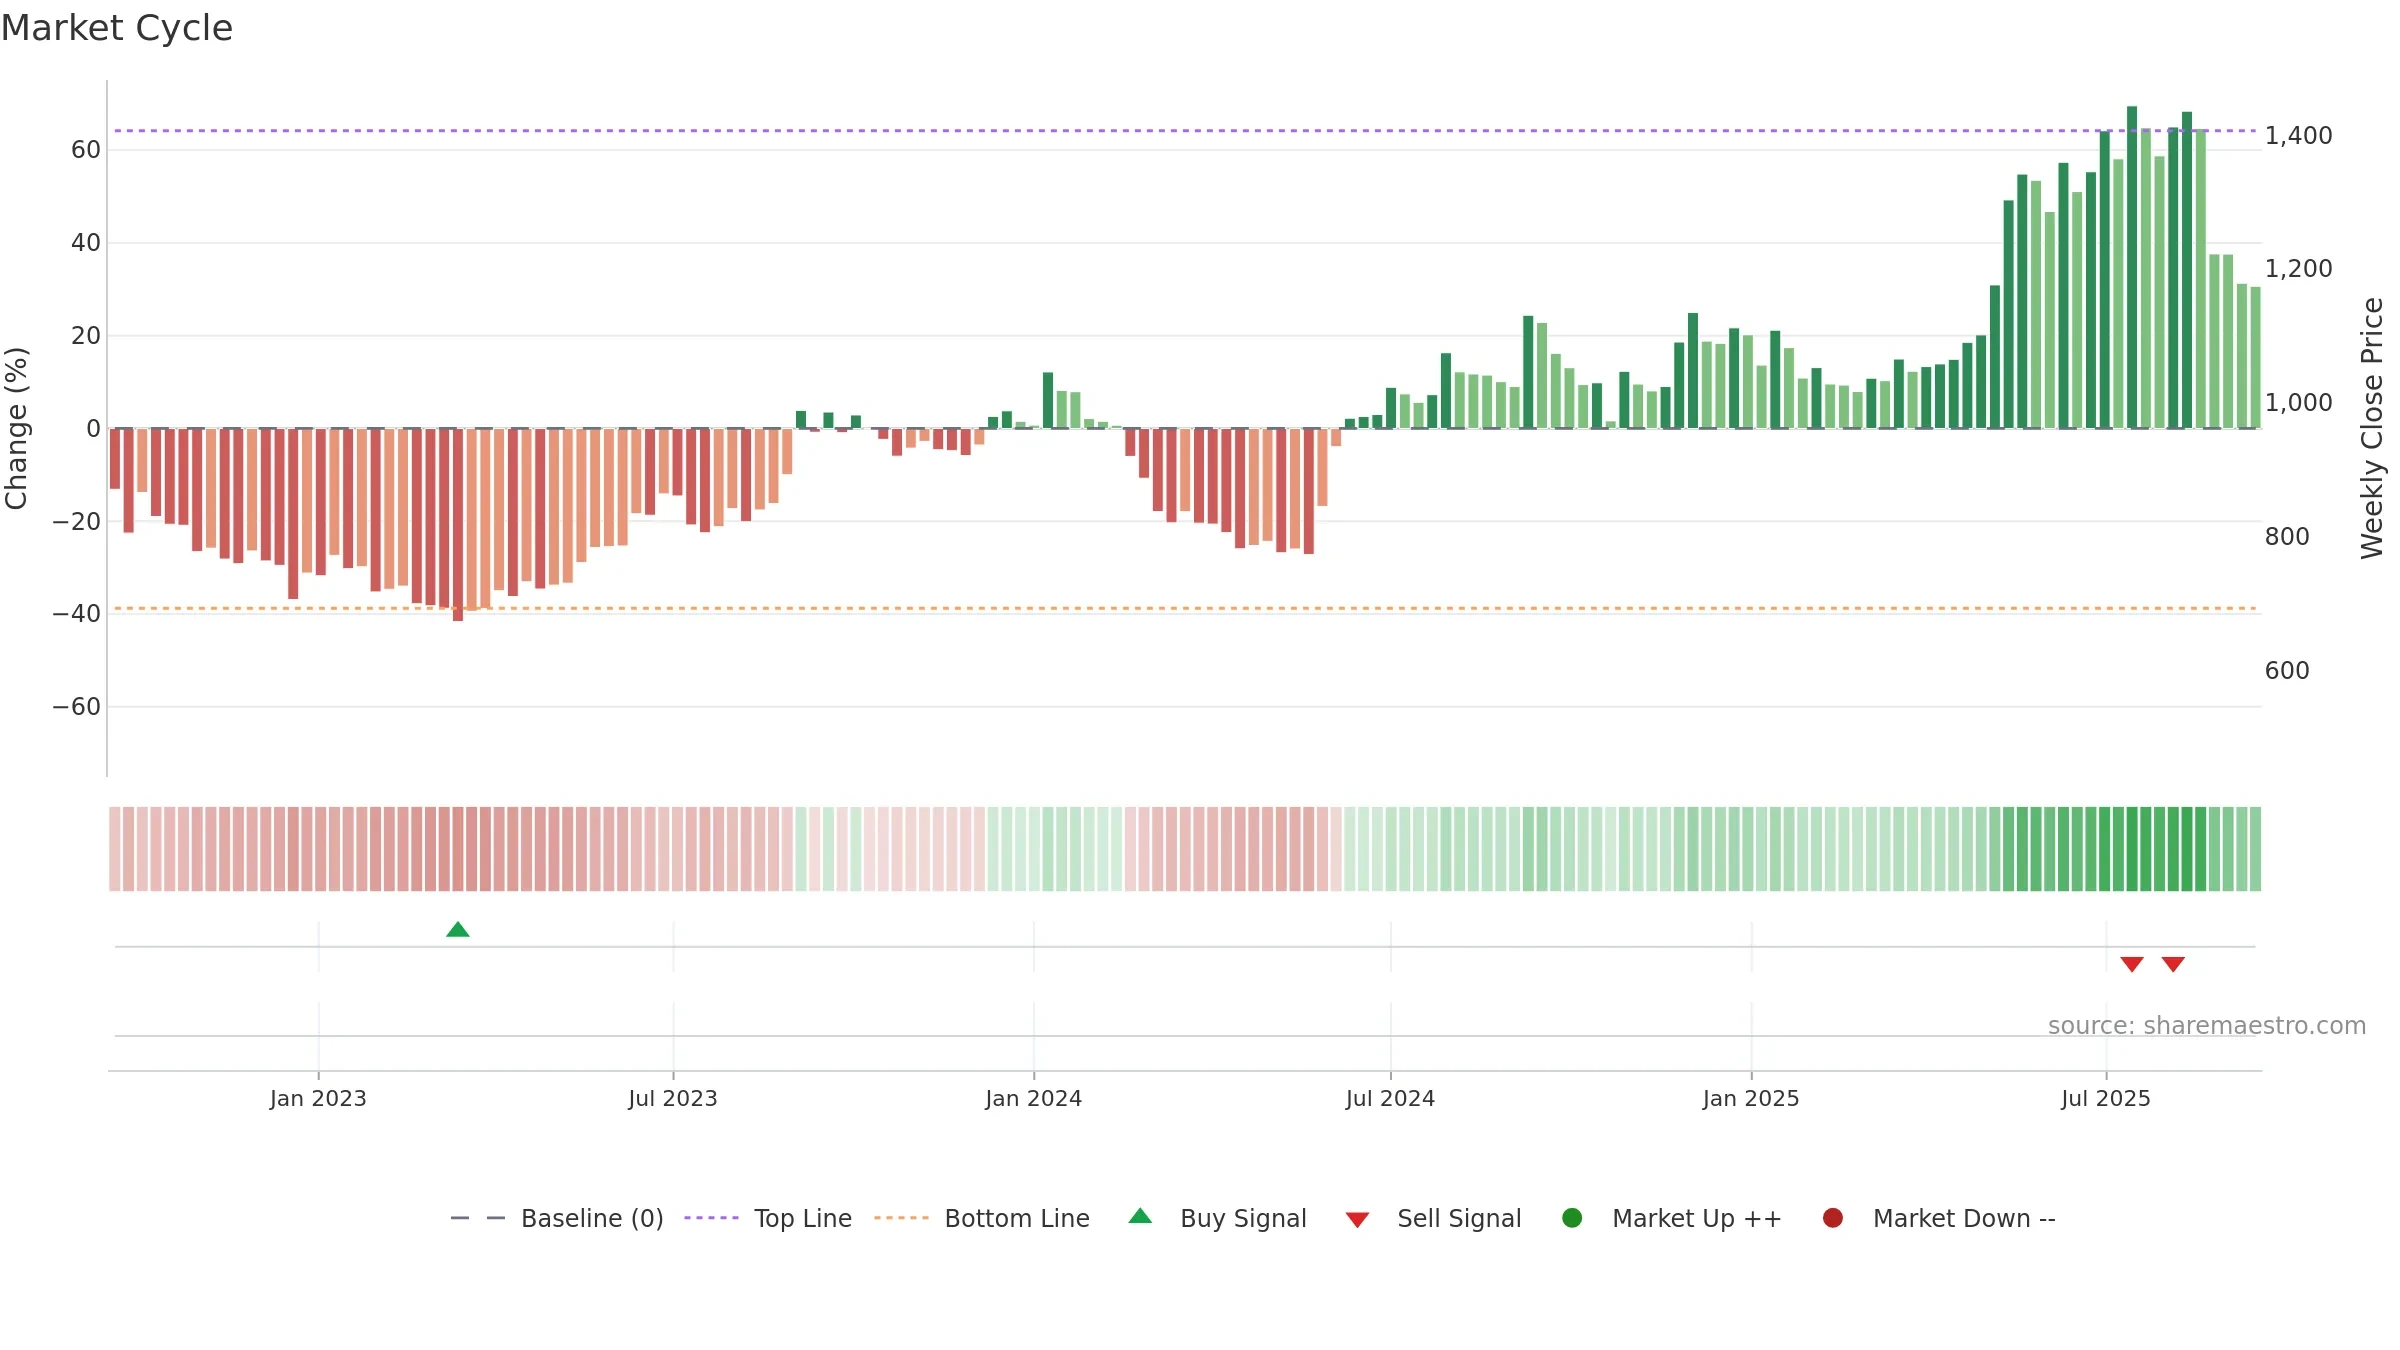Click the green Buy Signal triangle marker
The image size is (2400, 1350).
point(458,930)
